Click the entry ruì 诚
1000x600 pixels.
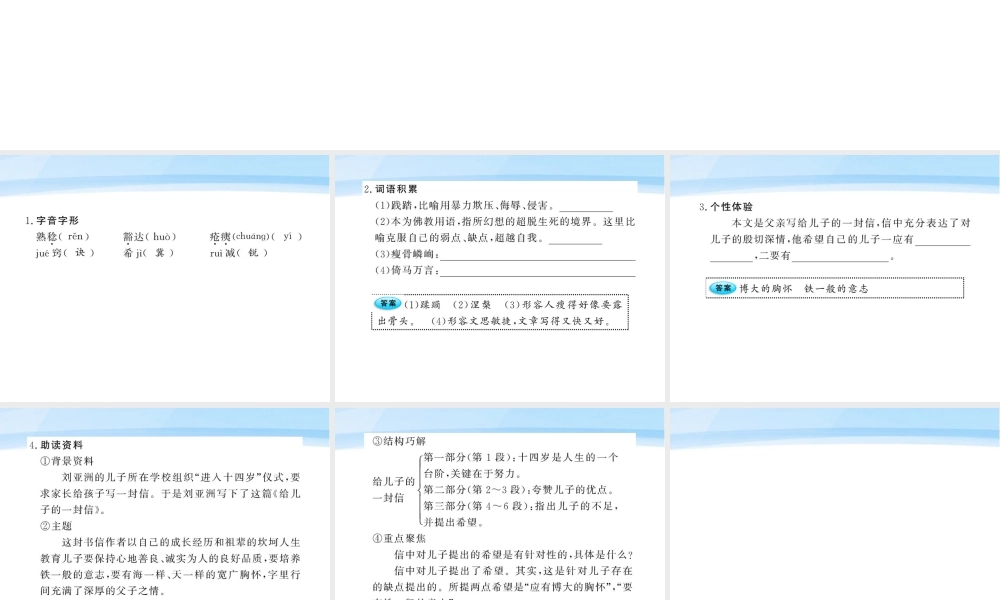click(239, 252)
